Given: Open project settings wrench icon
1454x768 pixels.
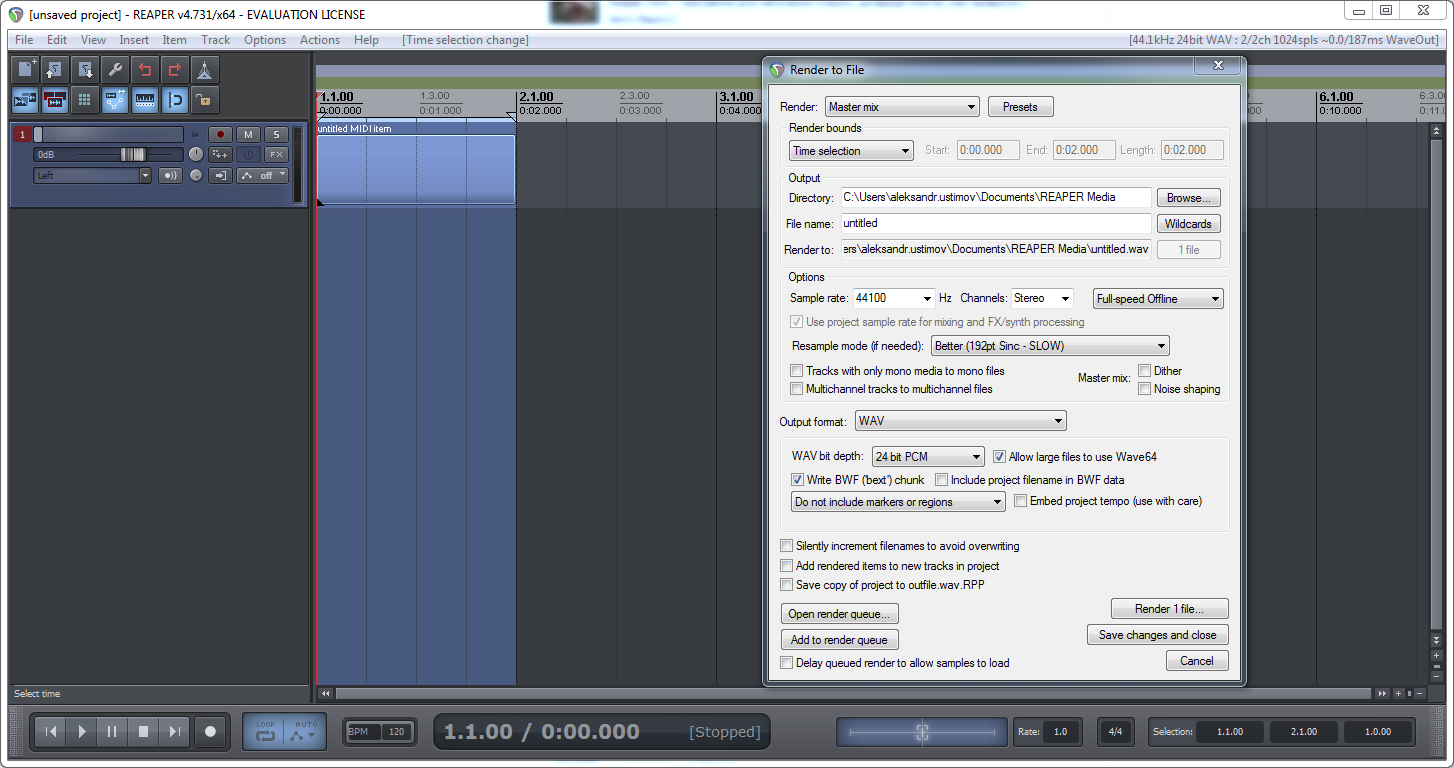Looking at the screenshot, I should pos(115,70).
